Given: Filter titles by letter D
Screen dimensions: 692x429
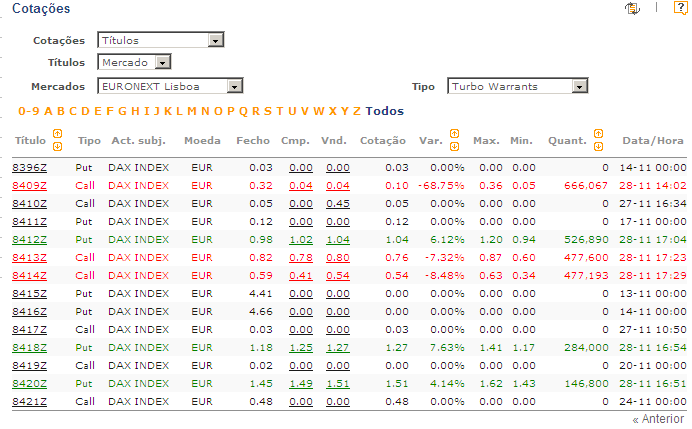Looking at the screenshot, I should [x=85, y=111].
